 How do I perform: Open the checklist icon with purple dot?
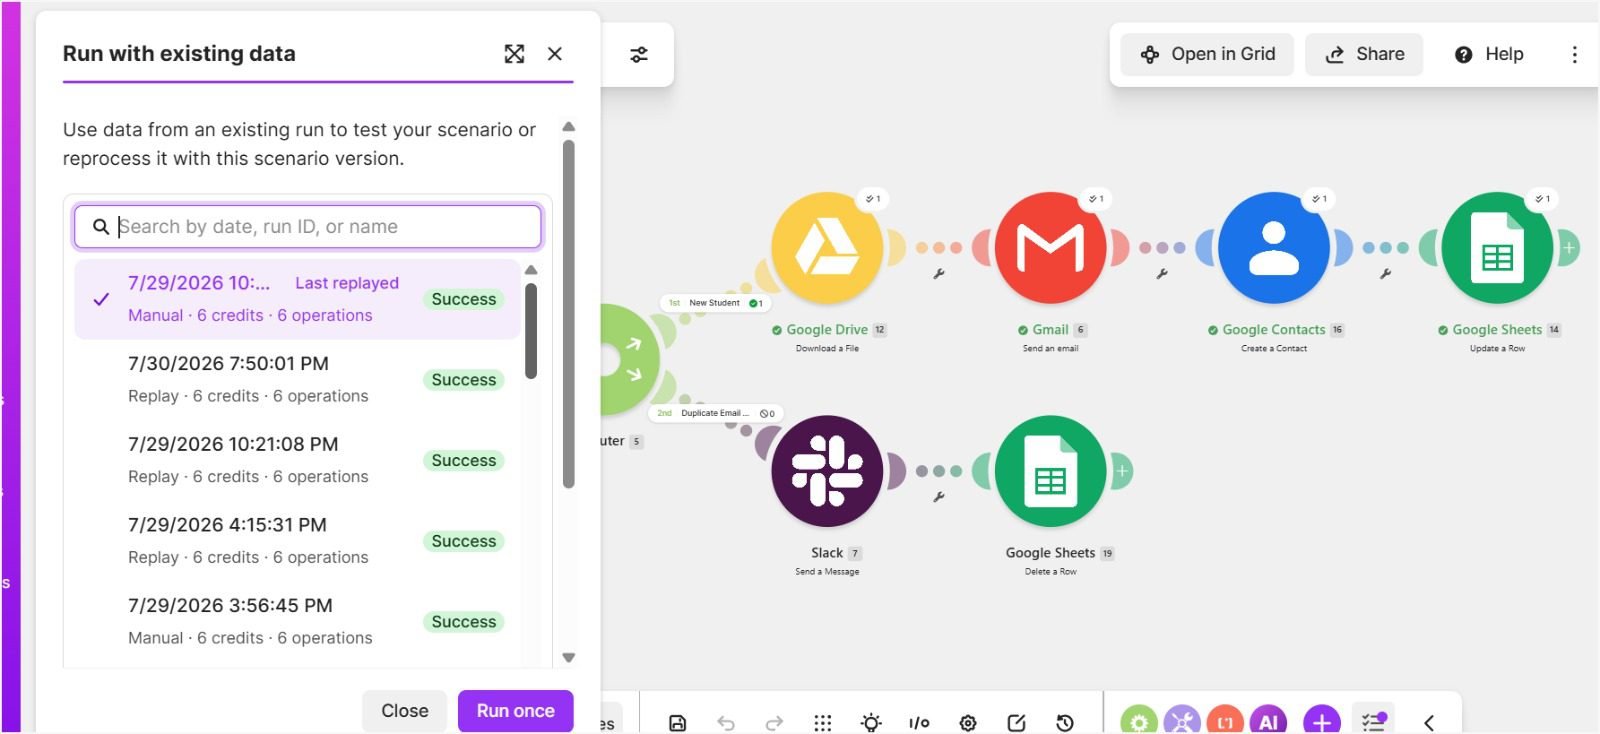[x=1374, y=721]
